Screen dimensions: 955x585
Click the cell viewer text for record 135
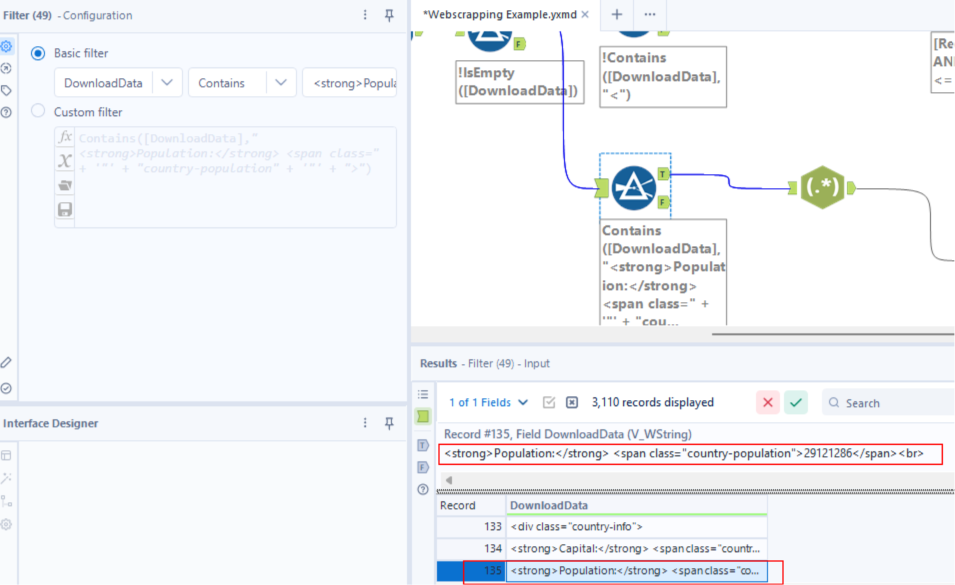coord(684,454)
